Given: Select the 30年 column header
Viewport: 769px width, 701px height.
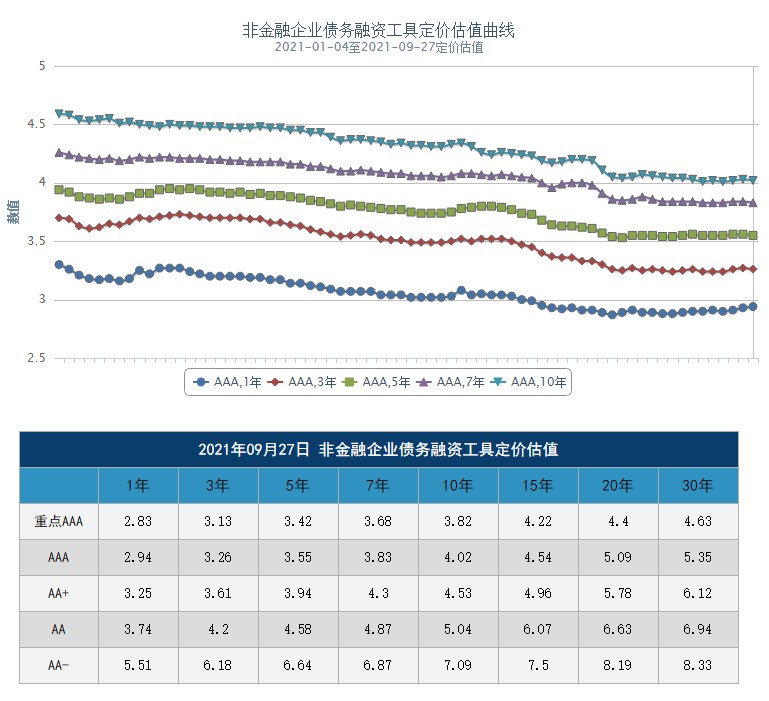Looking at the screenshot, I should coord(698,486).
